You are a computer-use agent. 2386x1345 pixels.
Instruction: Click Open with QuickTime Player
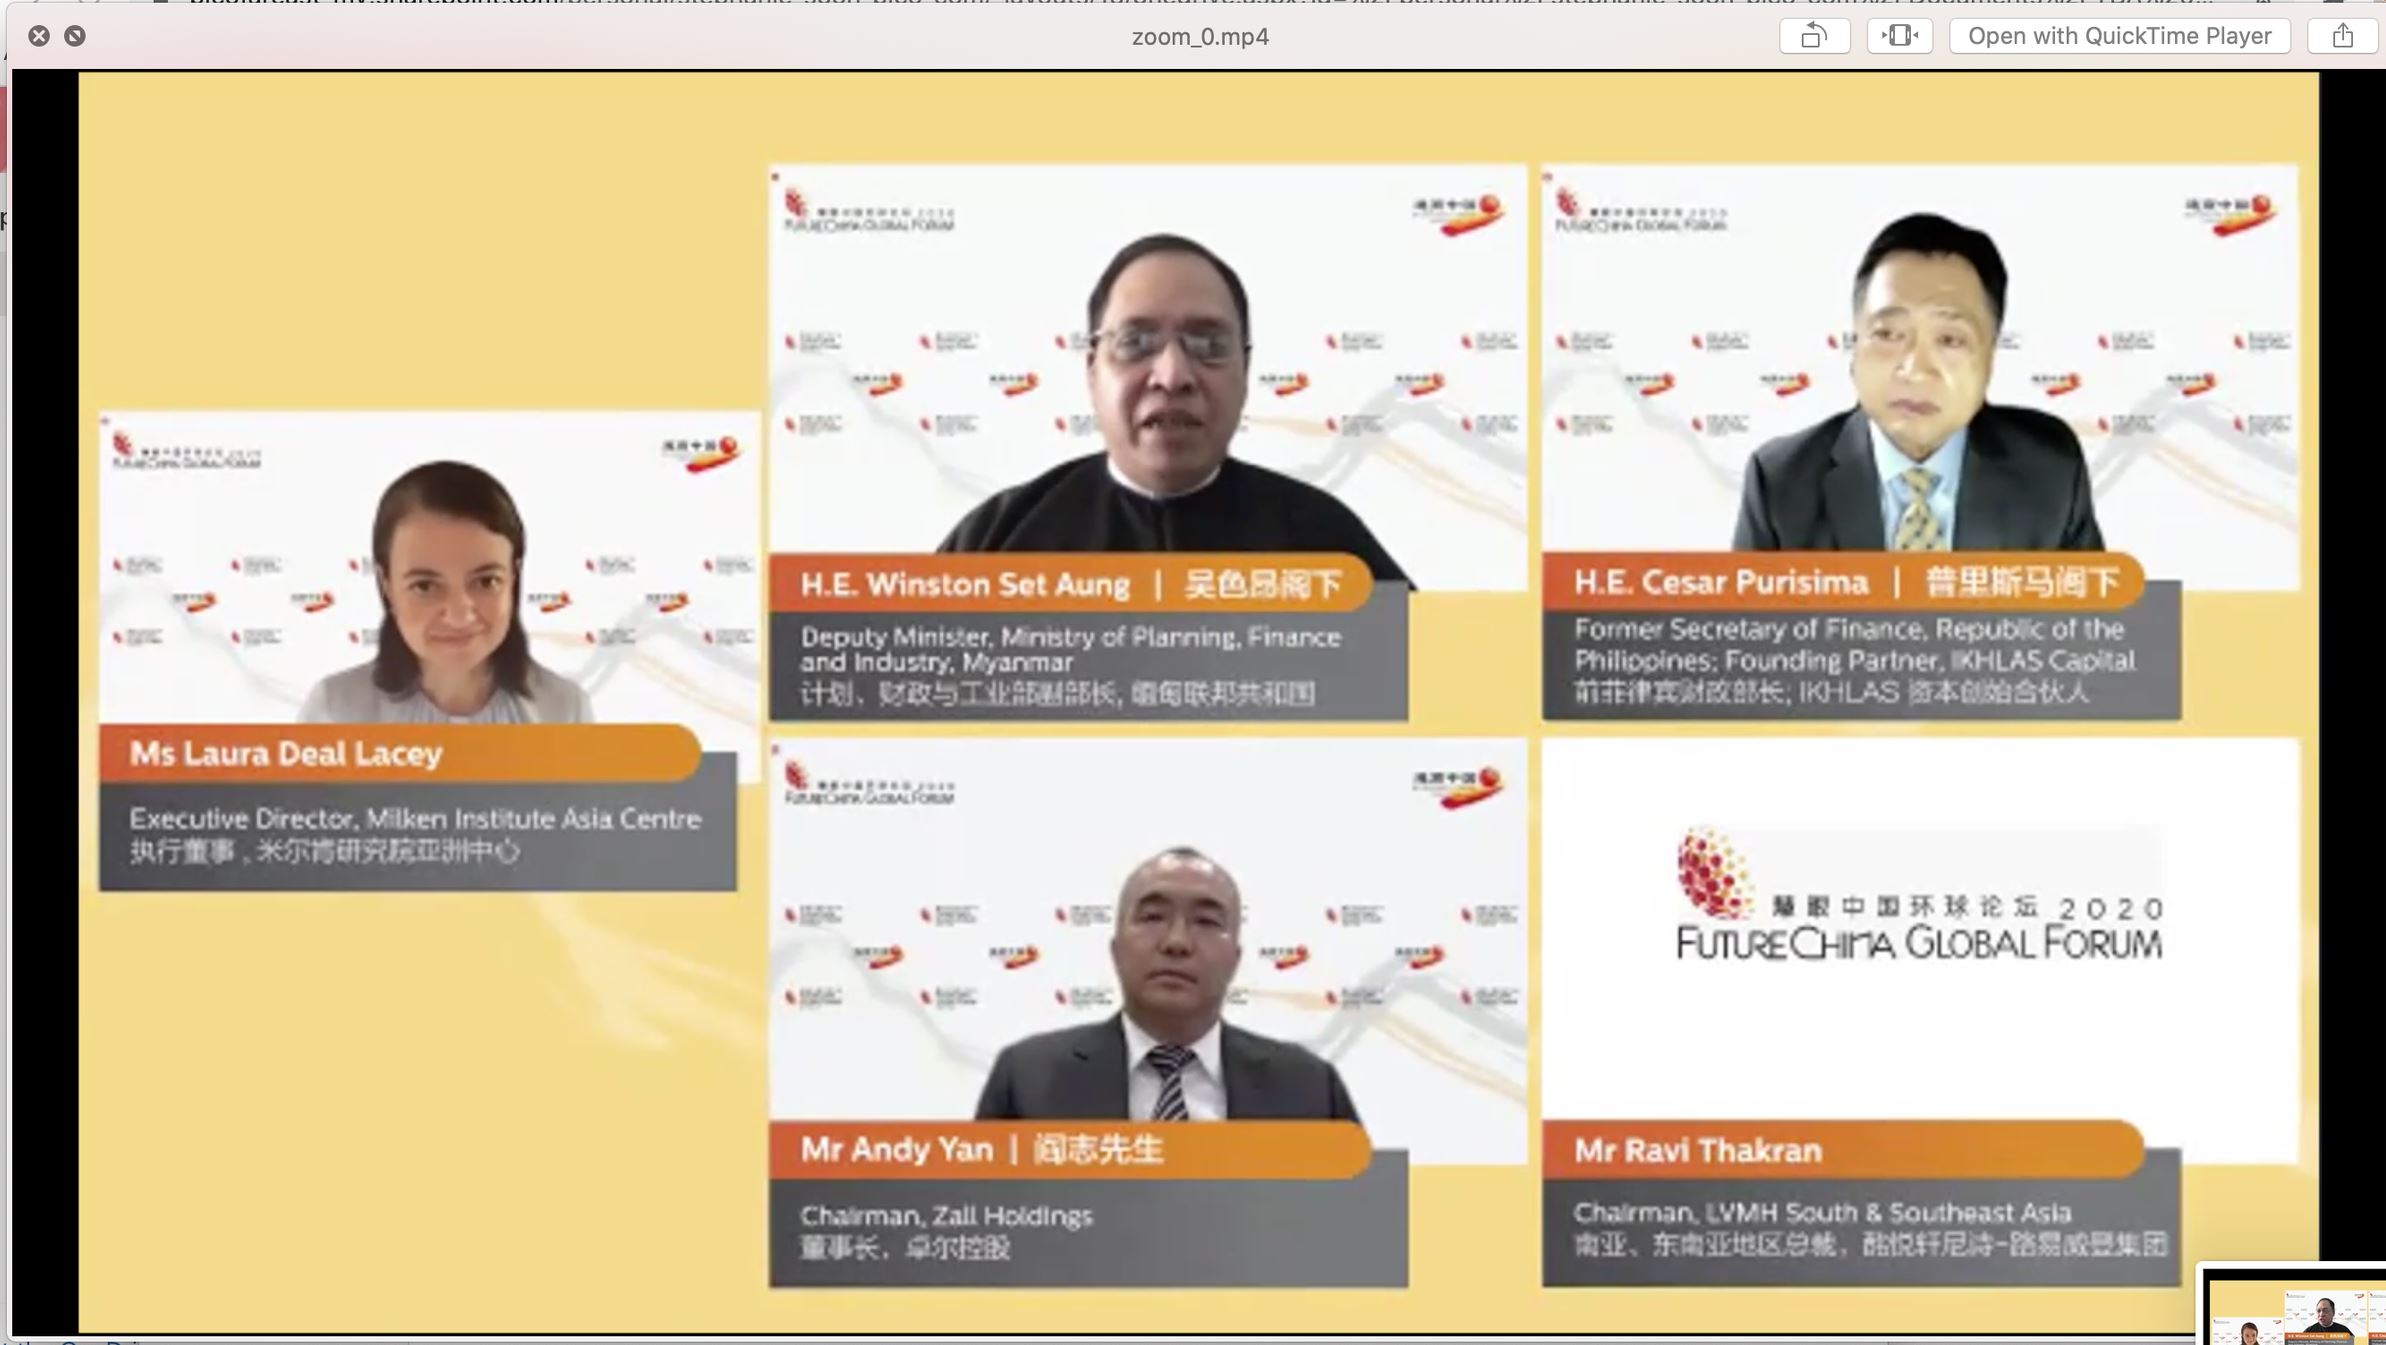pos(2119,36)
